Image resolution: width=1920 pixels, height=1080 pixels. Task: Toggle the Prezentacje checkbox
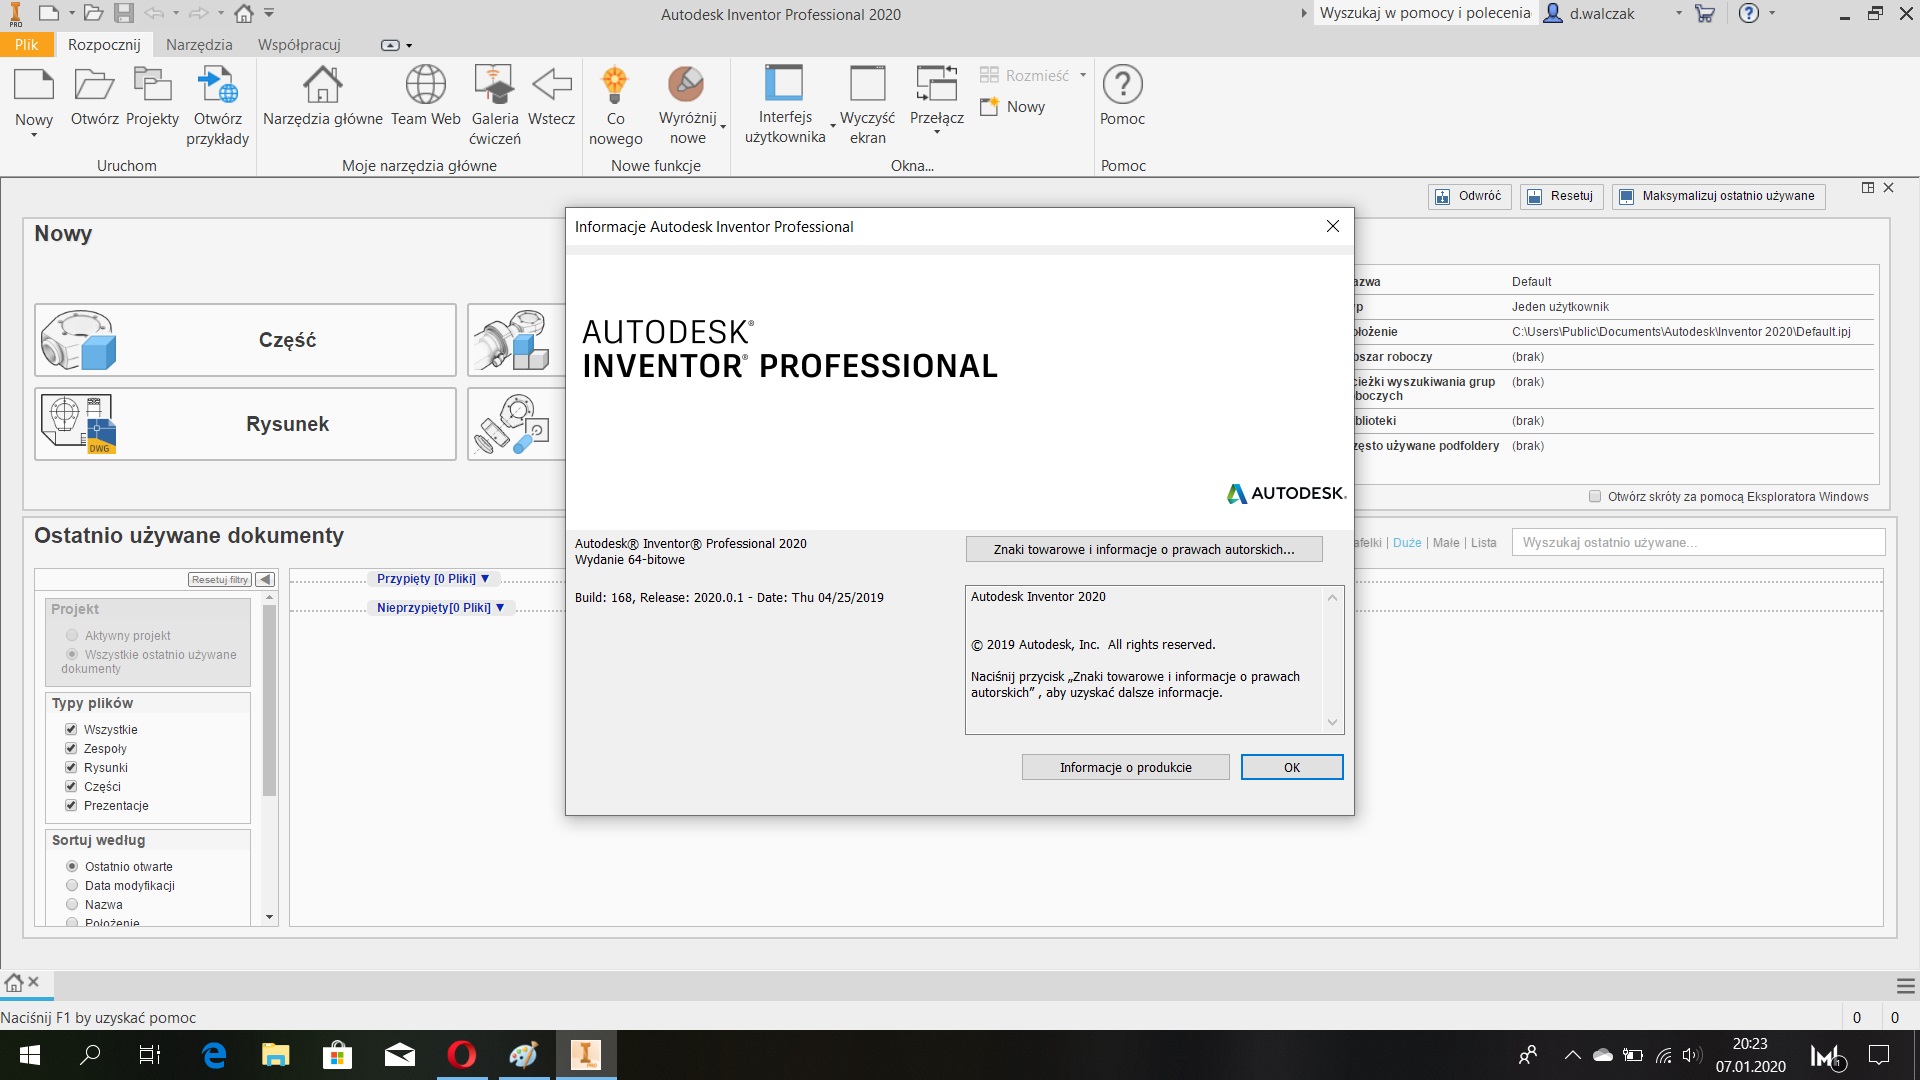pyautogui.click(x=71, y=805)
